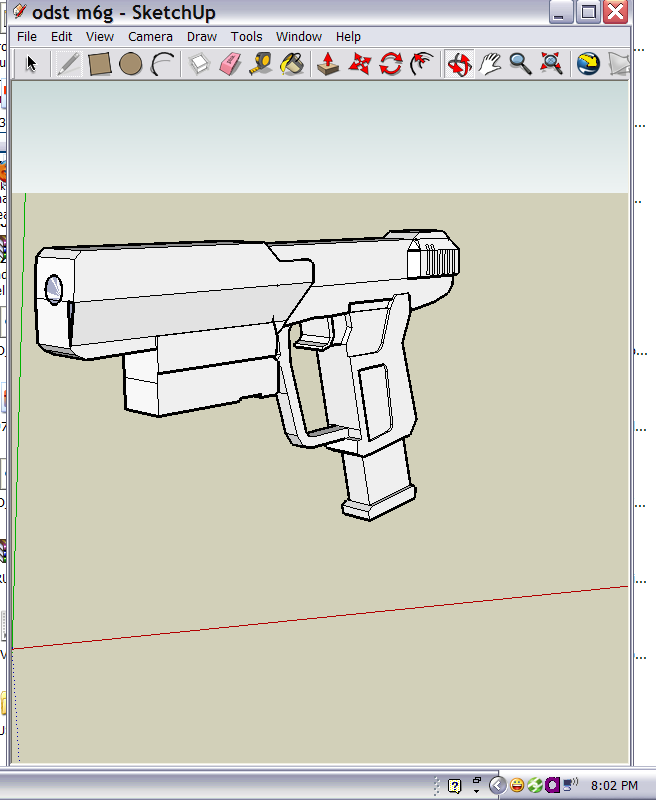
Task: Expand hidden tray icons with the chevron
Action: click(497, 785)
